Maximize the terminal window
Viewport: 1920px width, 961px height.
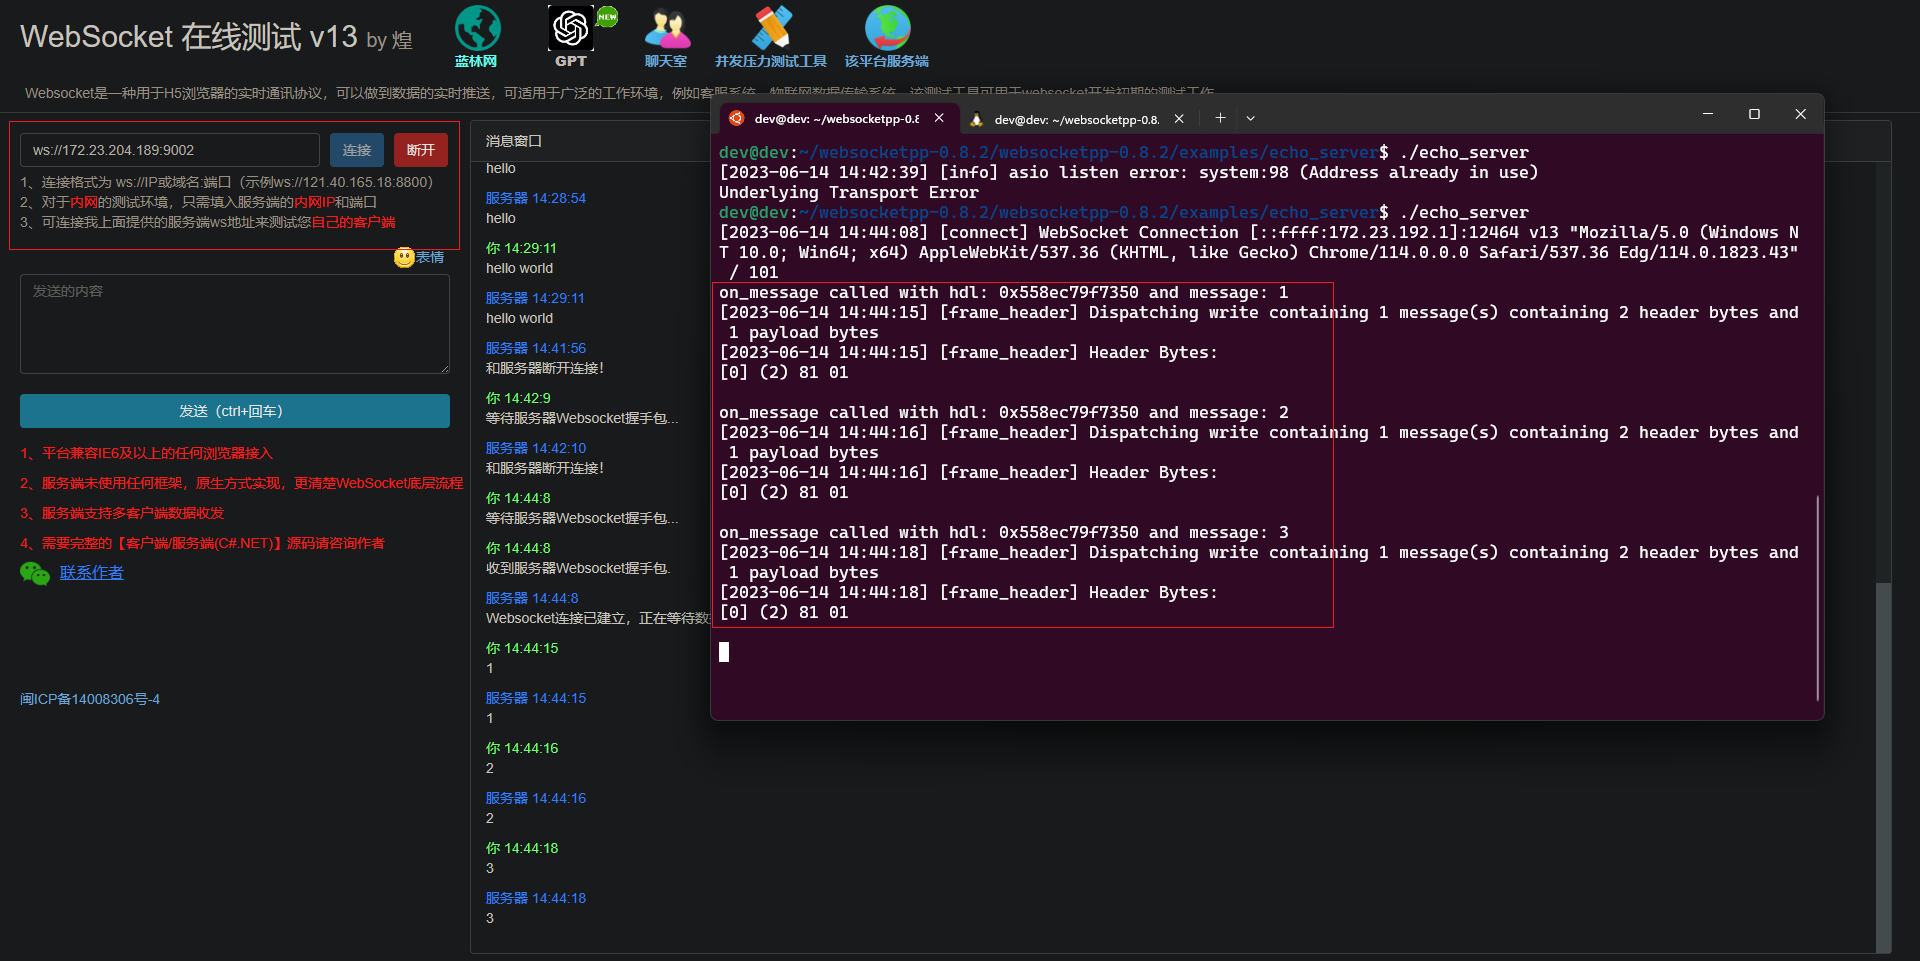tap(1754, 114)
